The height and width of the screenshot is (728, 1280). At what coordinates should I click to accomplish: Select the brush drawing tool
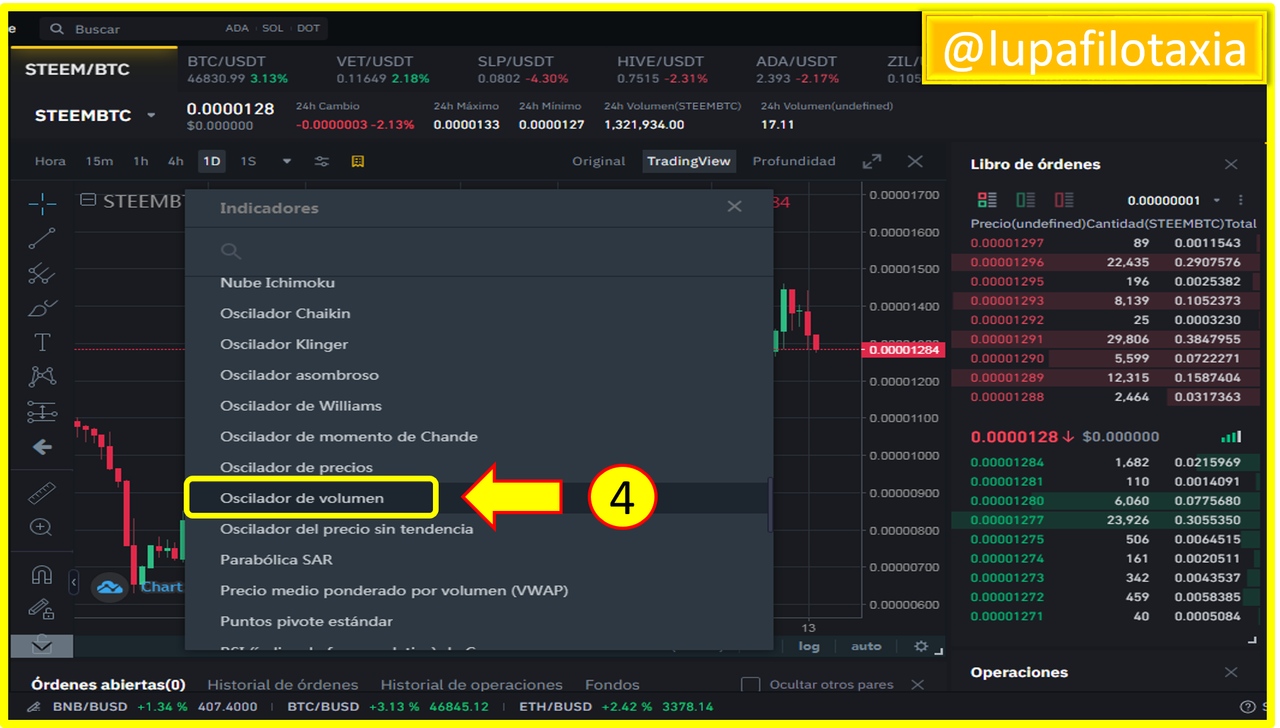tap(42, 307)
